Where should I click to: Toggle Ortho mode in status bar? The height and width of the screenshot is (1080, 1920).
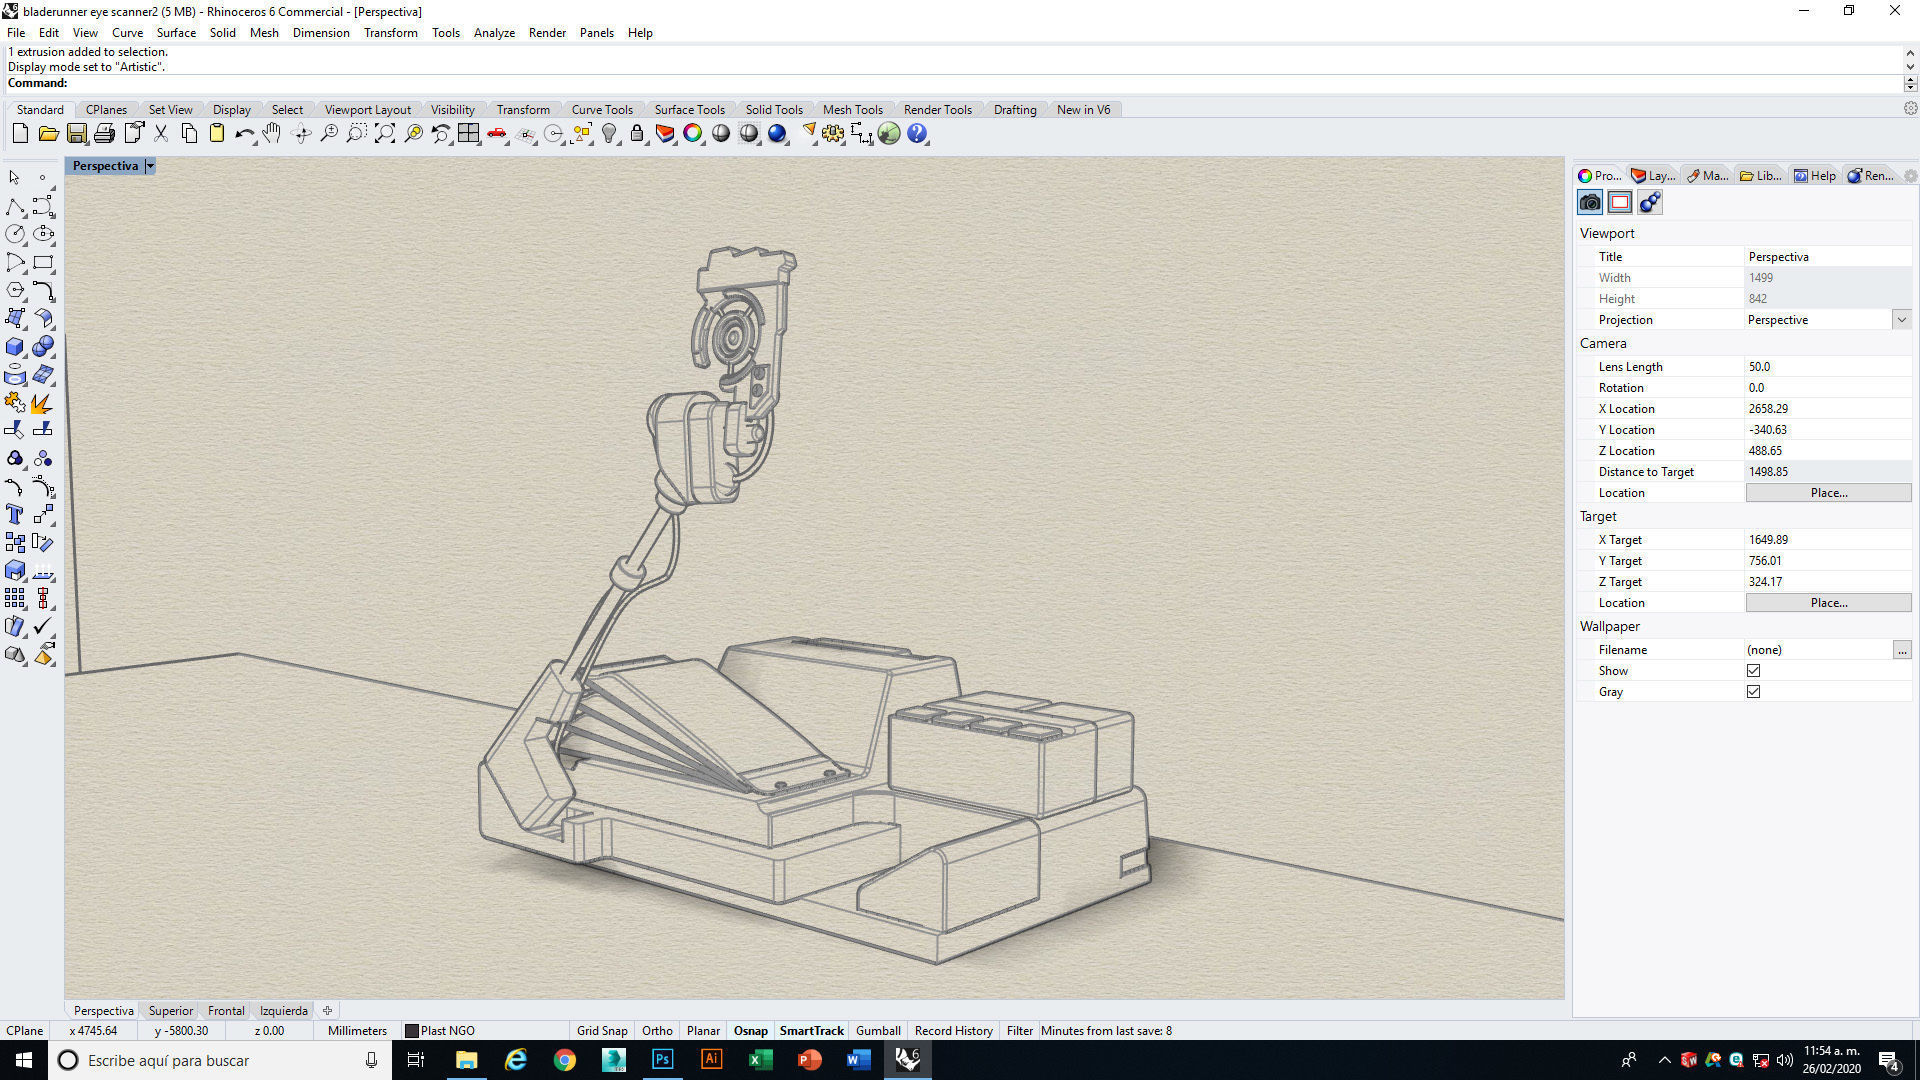tap(657, 1031)
